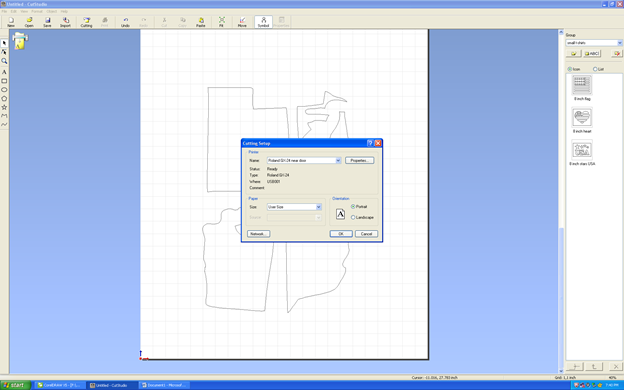This screenshot has height=390, width=624.
Task: Select the arrow selection tool
Action: point(4,43)
